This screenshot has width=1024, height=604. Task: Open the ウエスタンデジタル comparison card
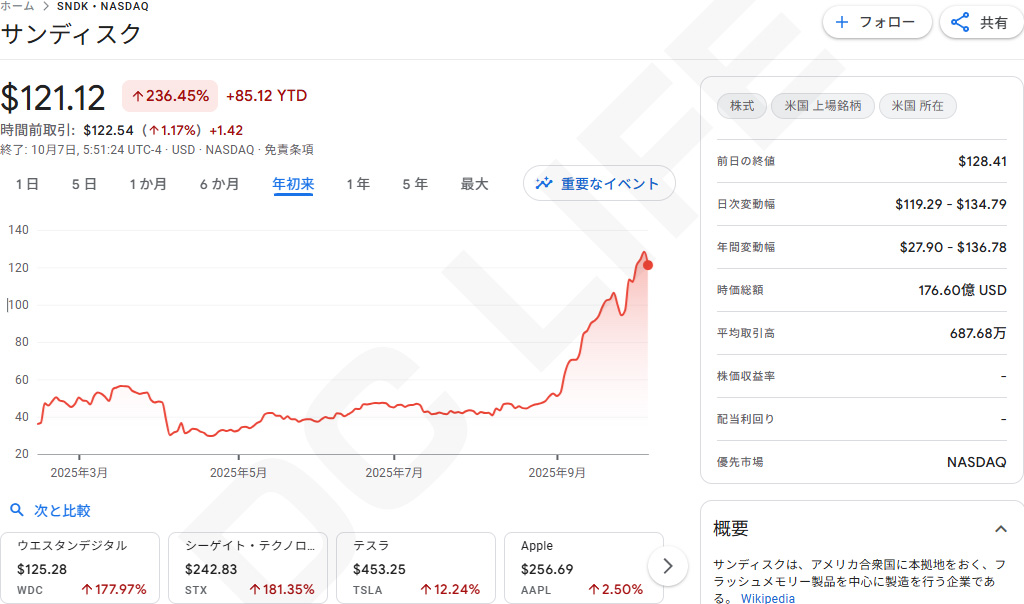[x=81, y=567]
